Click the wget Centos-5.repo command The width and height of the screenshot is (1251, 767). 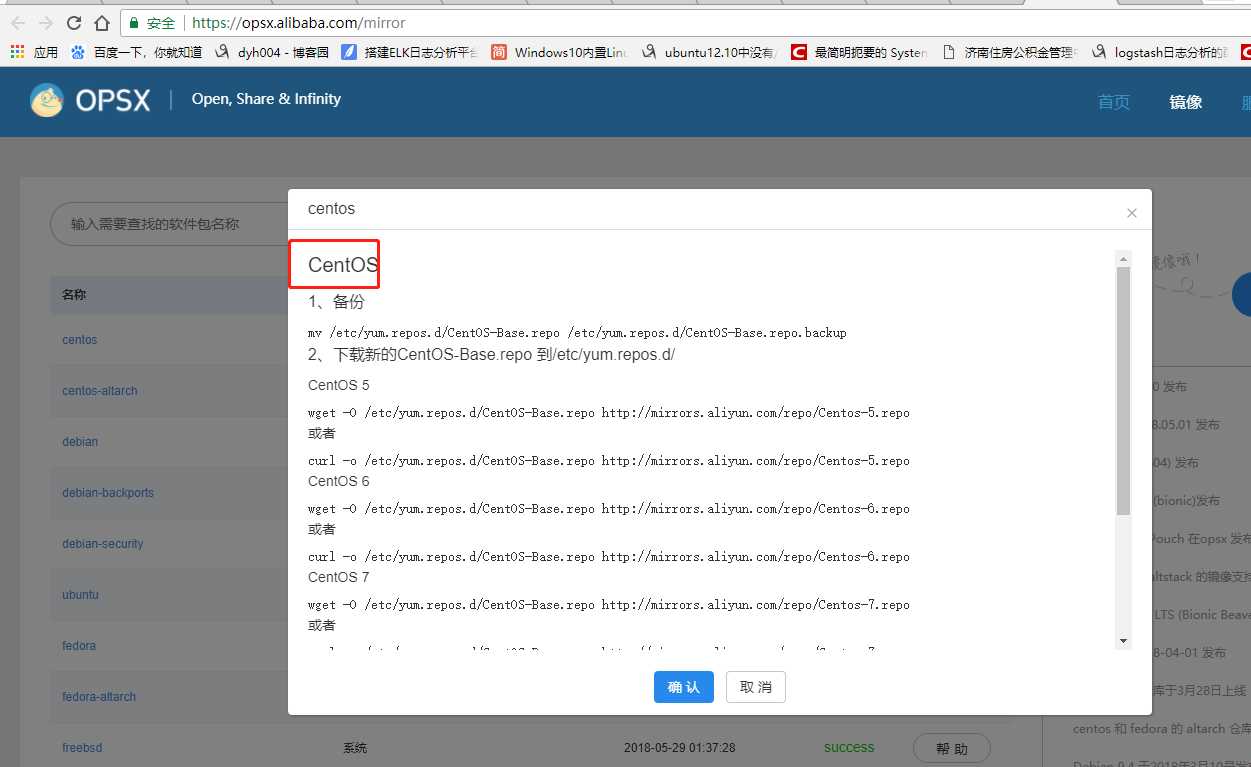point(609,413)
